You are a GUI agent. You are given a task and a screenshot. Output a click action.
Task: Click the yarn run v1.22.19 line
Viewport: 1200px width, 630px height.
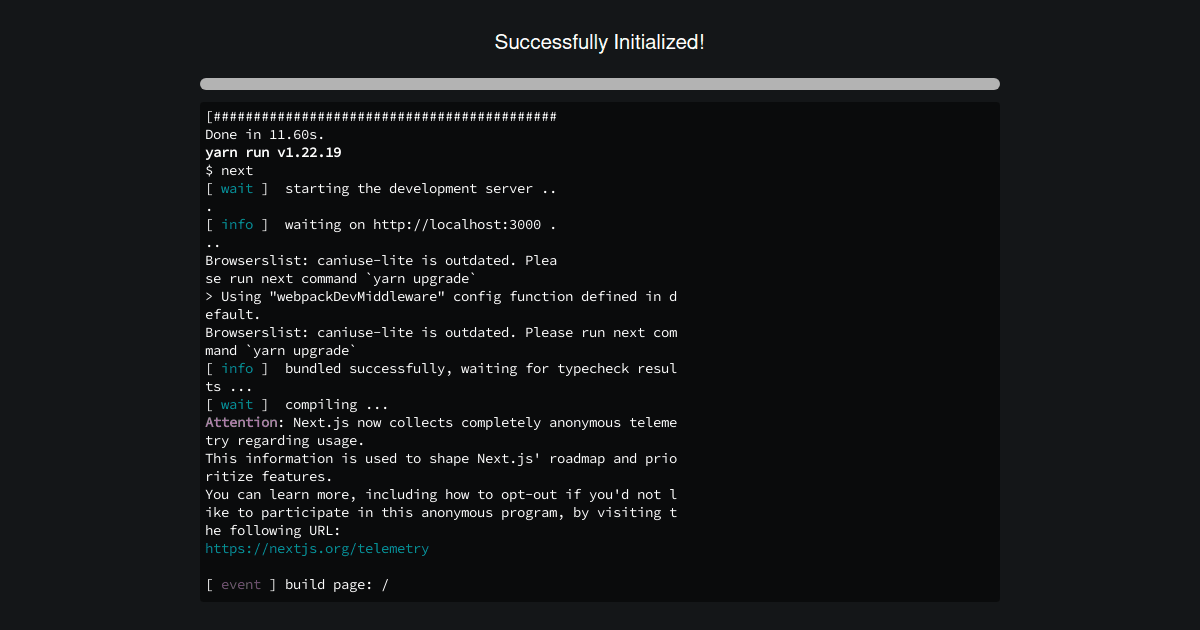pyautogui.click(x=272, y=152)
